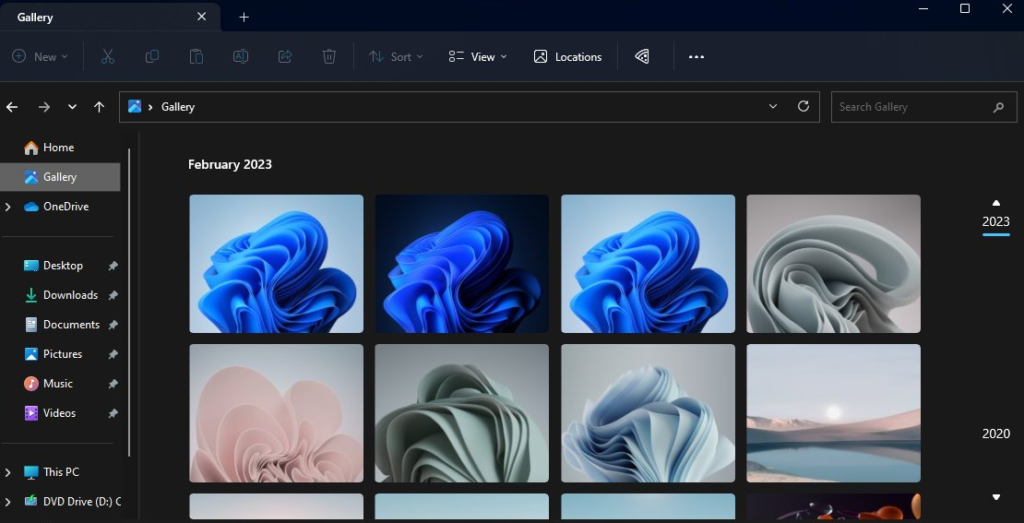Screen dimensions: 1024x523
Task: Click the Cut scissors icon
Action: [x=108, y=57]
